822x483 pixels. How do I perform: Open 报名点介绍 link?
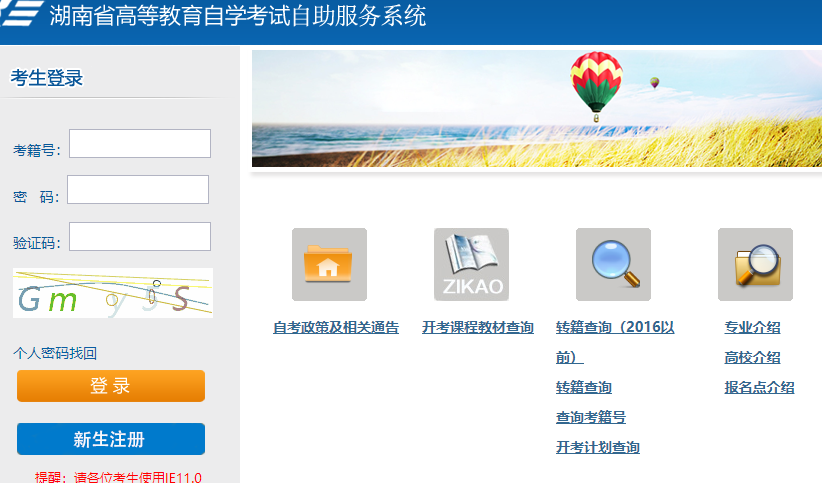point(759,388)
